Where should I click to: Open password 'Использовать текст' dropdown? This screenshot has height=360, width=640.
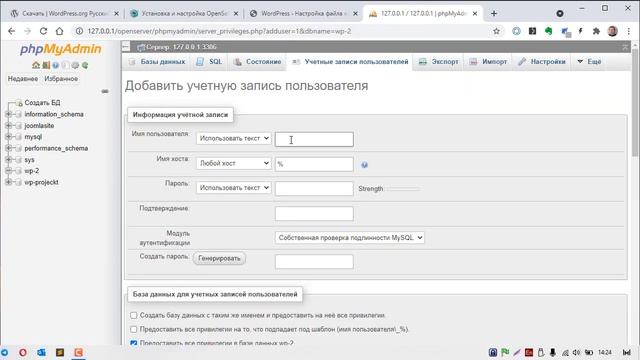pyautogui.click(x=233, y=188)
